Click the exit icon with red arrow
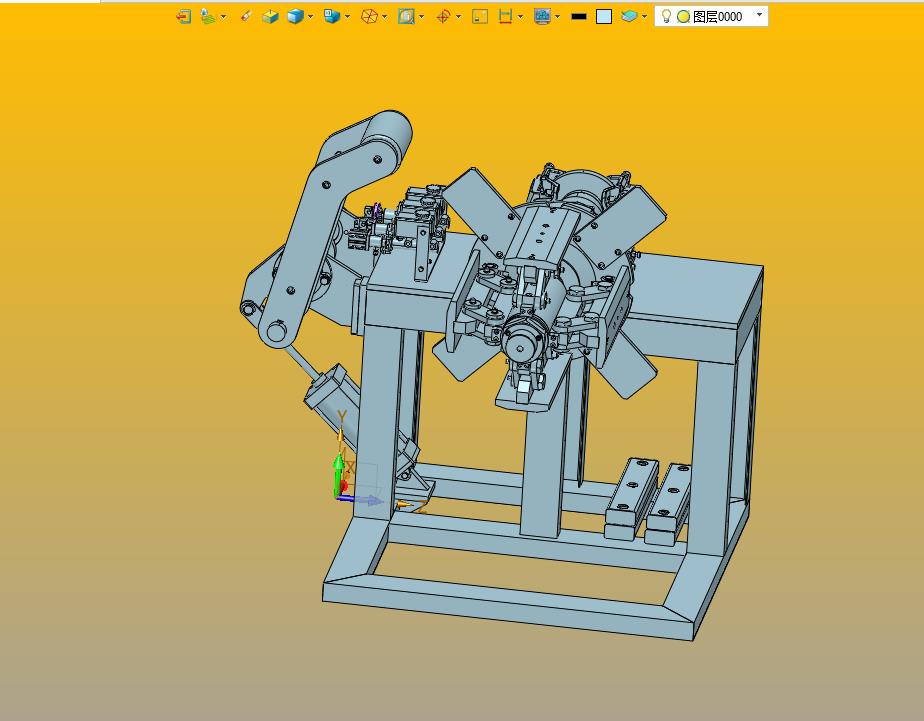The image size is (924, 721). coord(184,16)
